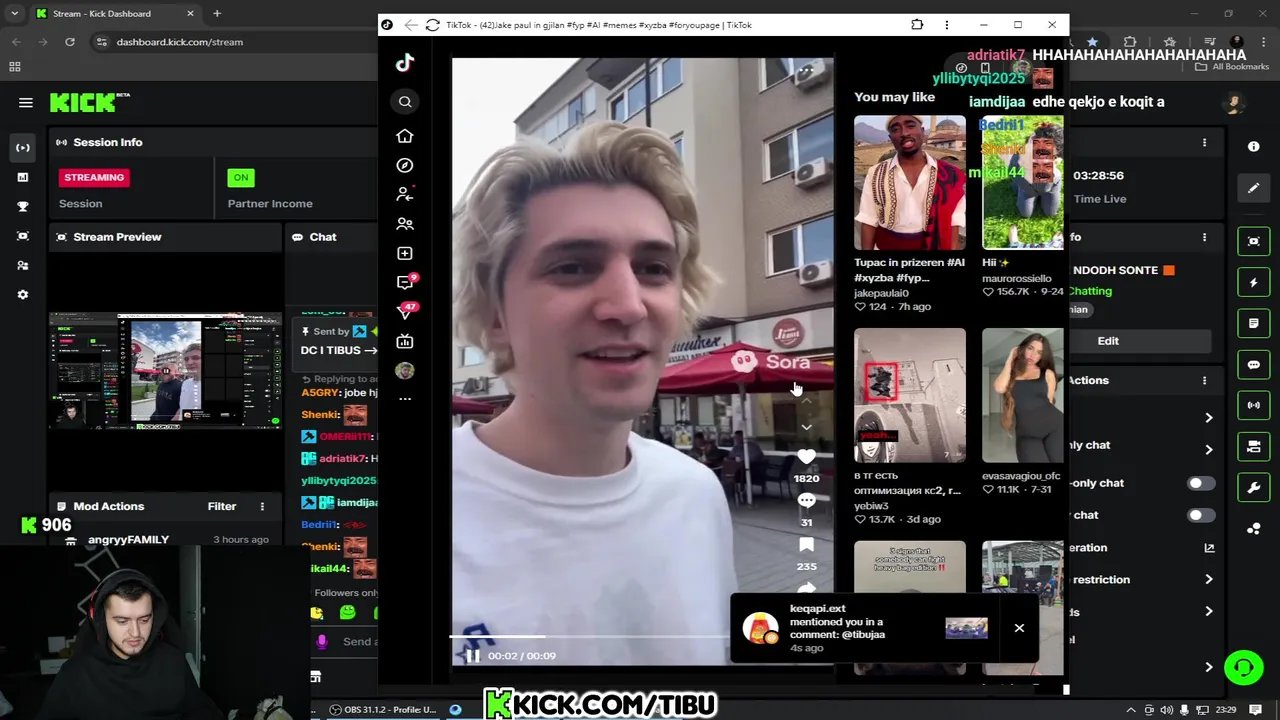This screenshot has width=1280, height=720.
Task: Click TikTok upload plus icon
Action: 405,253
